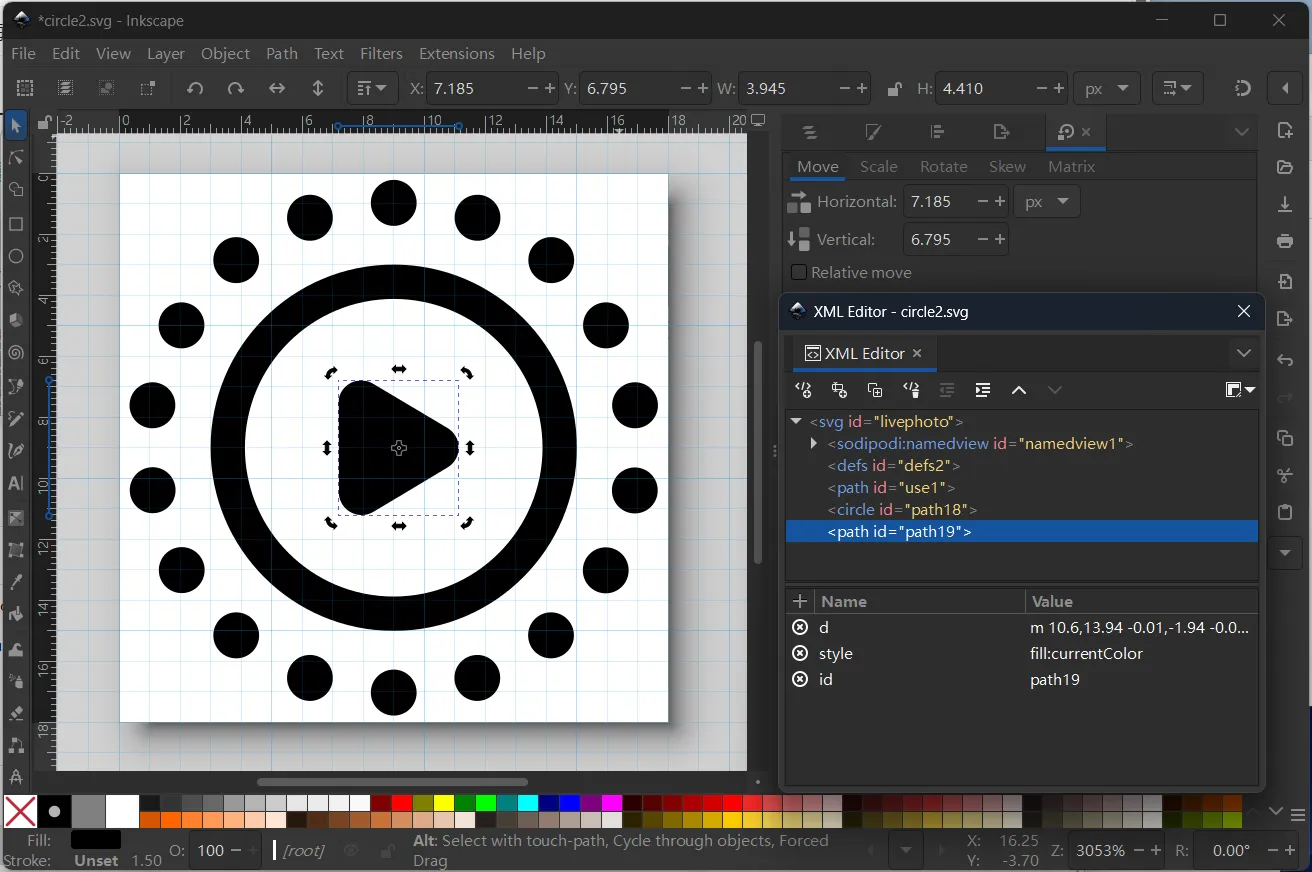Delete node in XML Editor
The width and height of the screenshot is (1312, 872).
[911, 390]
